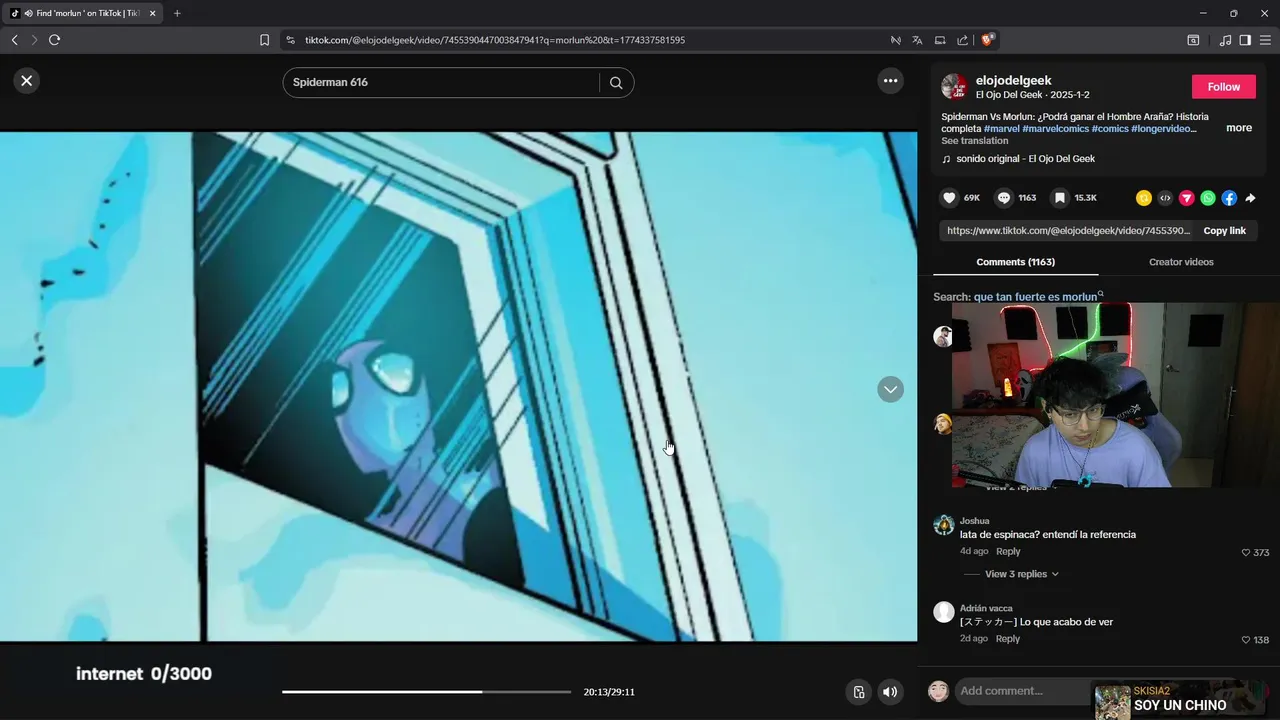Click the translate page icon
Screen dimensions: 1280x720
(917, 40)
